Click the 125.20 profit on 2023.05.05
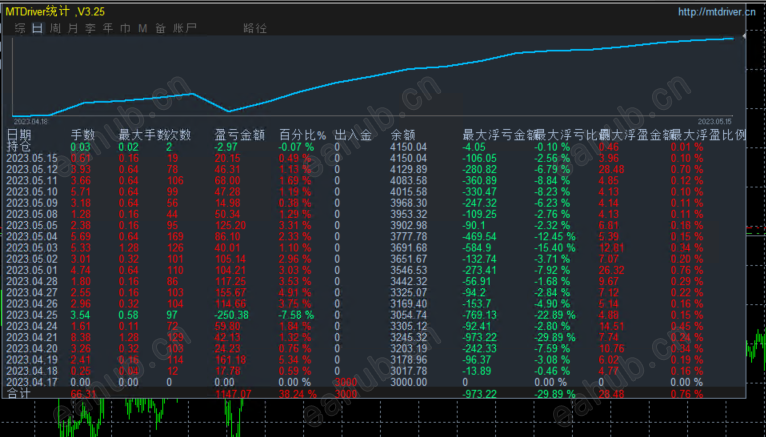The width and height of the screenshot is (766, 437). (230, 226)
